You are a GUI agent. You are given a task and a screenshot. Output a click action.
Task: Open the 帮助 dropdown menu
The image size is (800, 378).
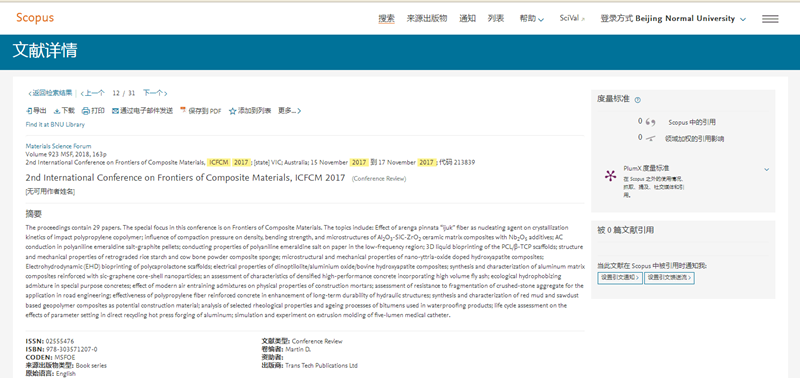click(x=532, y=19)
